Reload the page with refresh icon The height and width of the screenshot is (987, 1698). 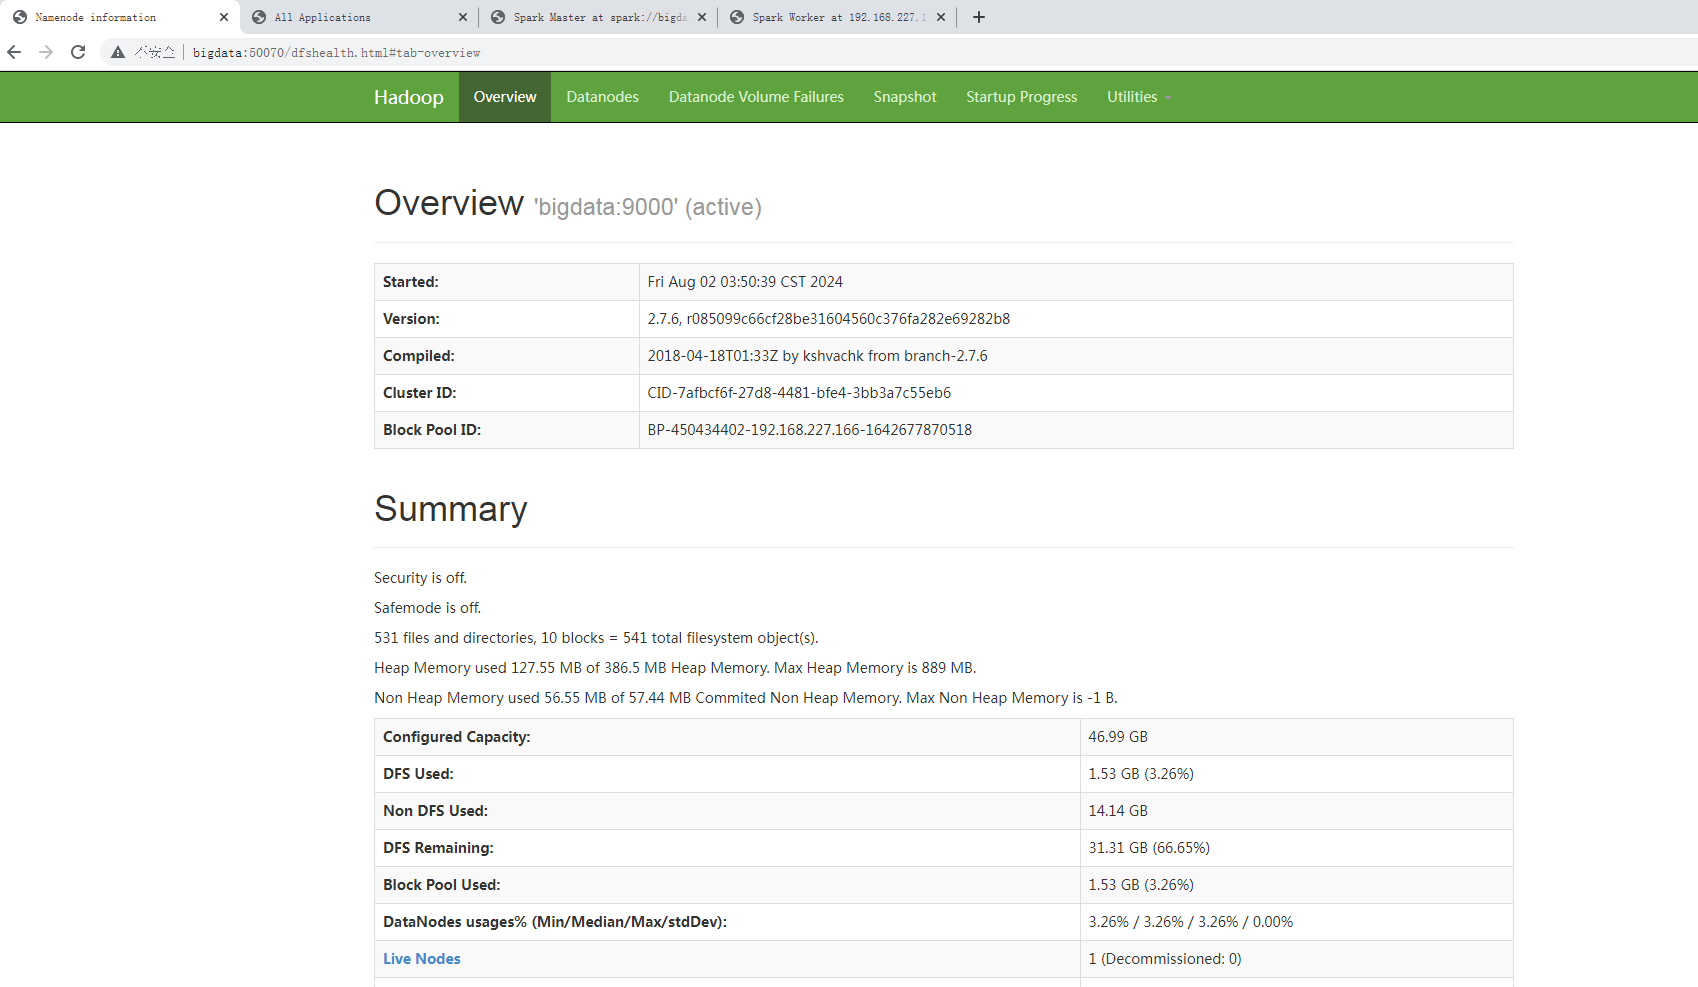pyautogui.click(x=78, y=52)
